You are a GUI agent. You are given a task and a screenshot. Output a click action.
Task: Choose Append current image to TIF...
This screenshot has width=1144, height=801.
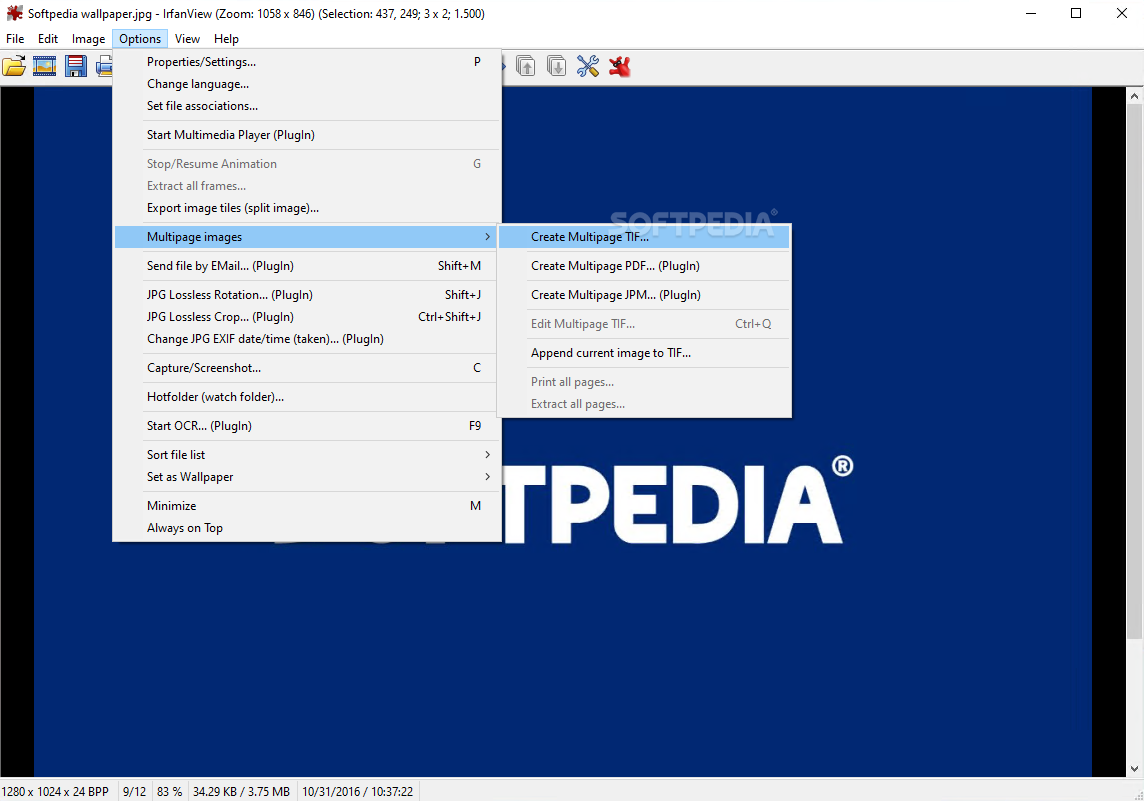(644, 353)
